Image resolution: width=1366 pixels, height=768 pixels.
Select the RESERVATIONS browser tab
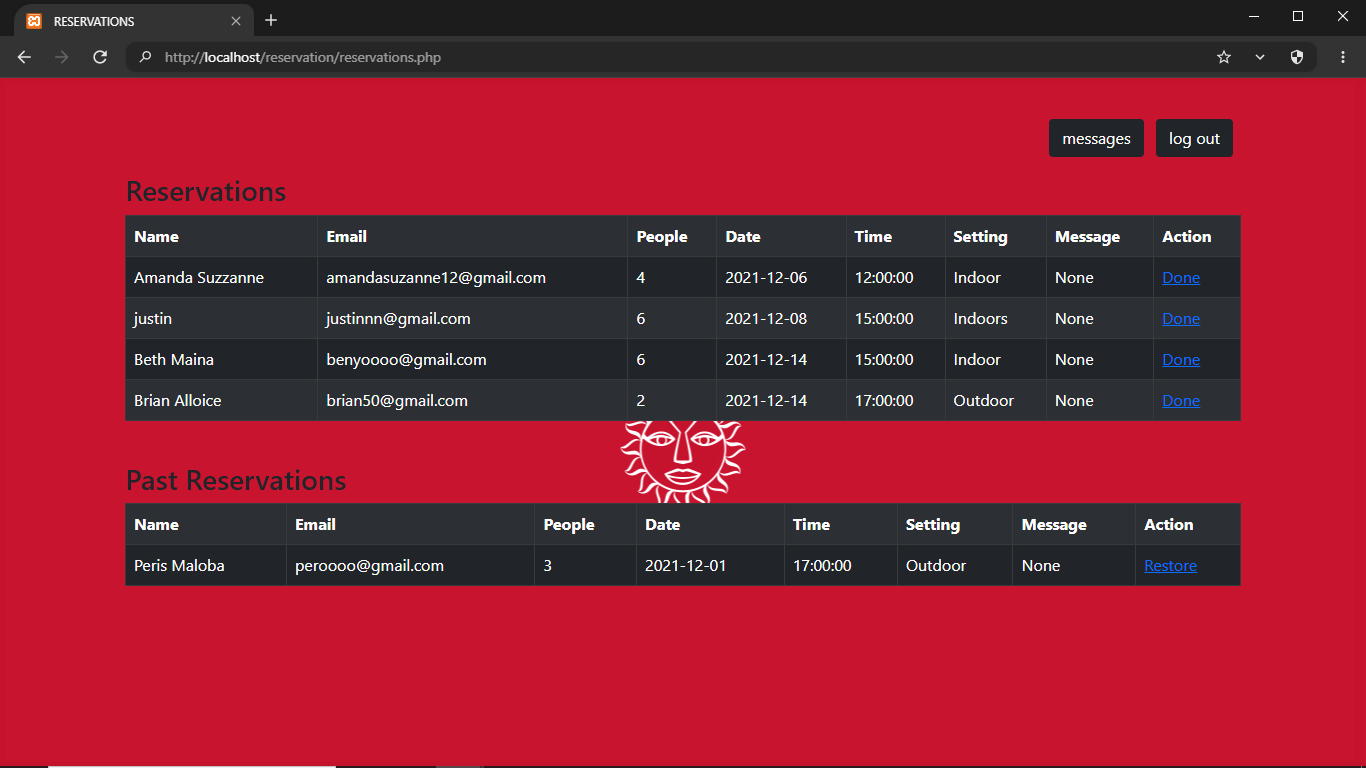134,21
